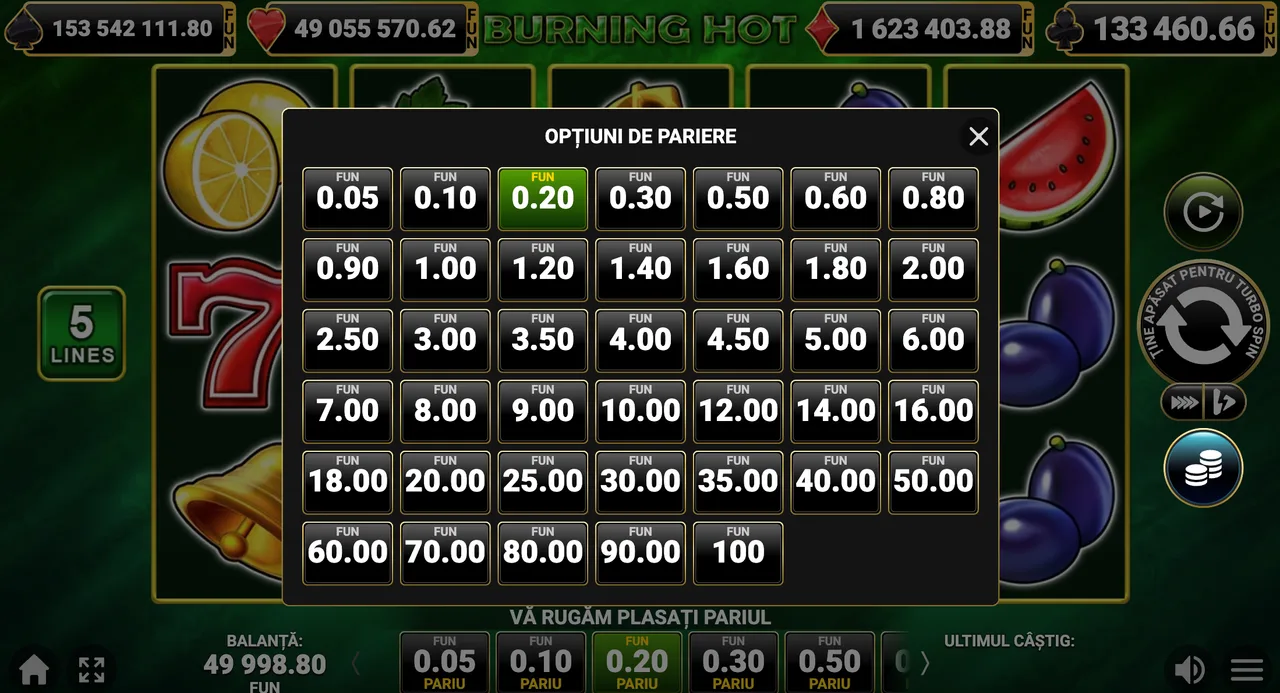Click the coins bet options icon
This screenshot has height=693, width=1280.
1203,468
